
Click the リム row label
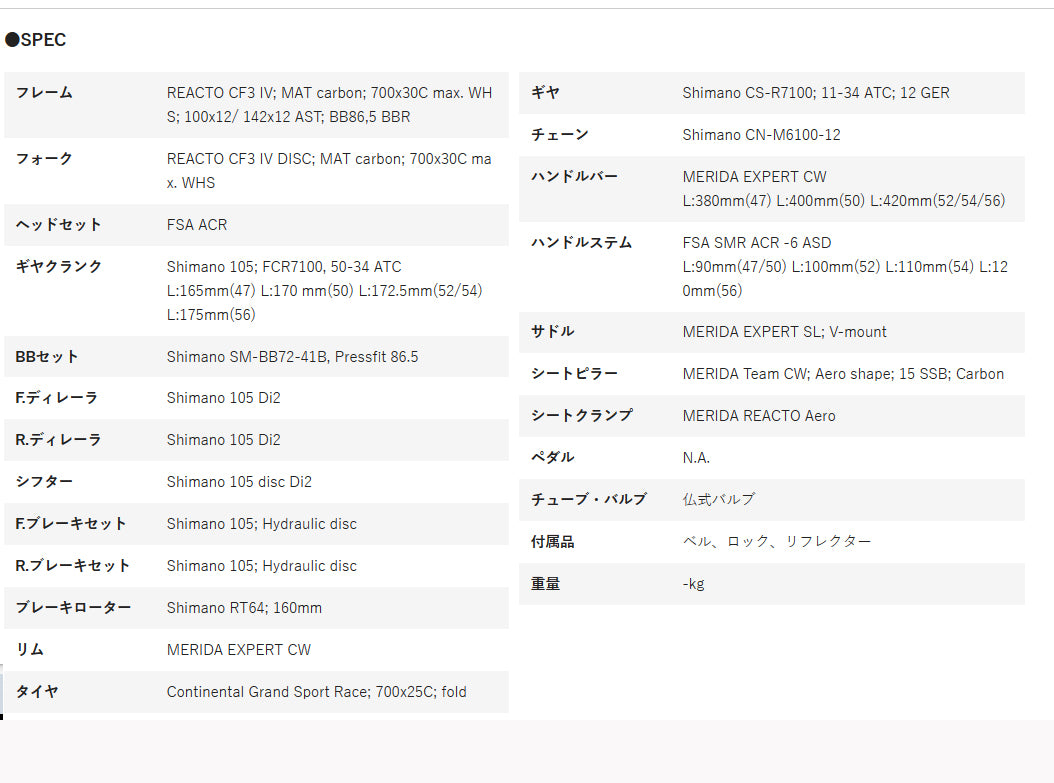pyautogui.click(x=30, y=650)
